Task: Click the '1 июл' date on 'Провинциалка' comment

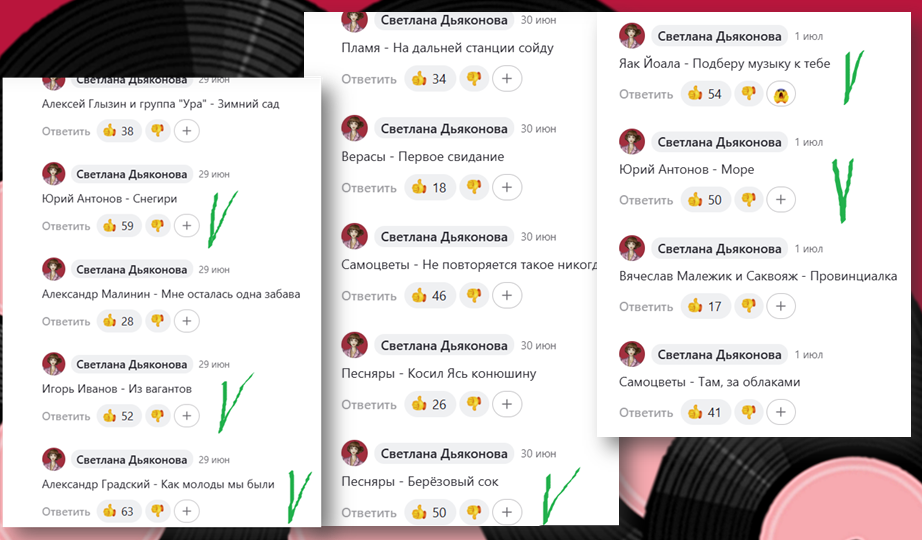Action: pos(809,249)
